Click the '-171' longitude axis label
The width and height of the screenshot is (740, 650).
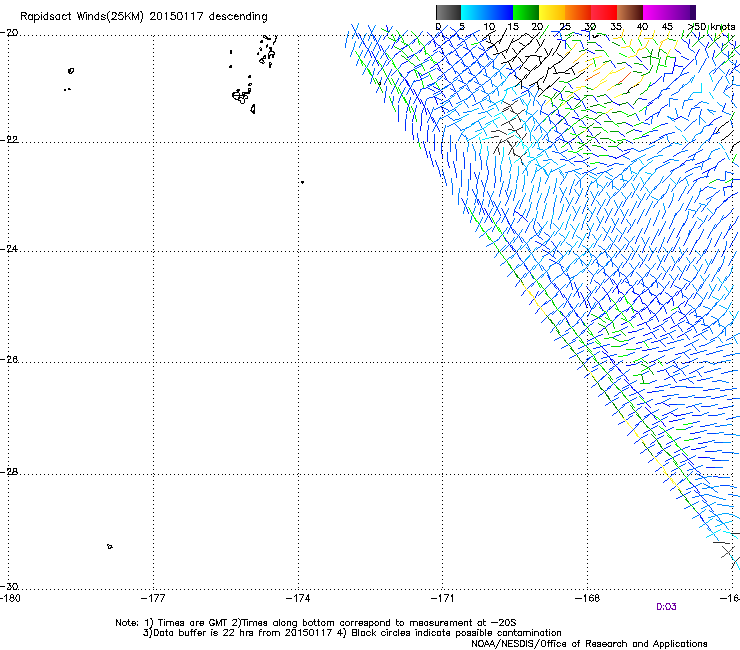click(443, 598)
